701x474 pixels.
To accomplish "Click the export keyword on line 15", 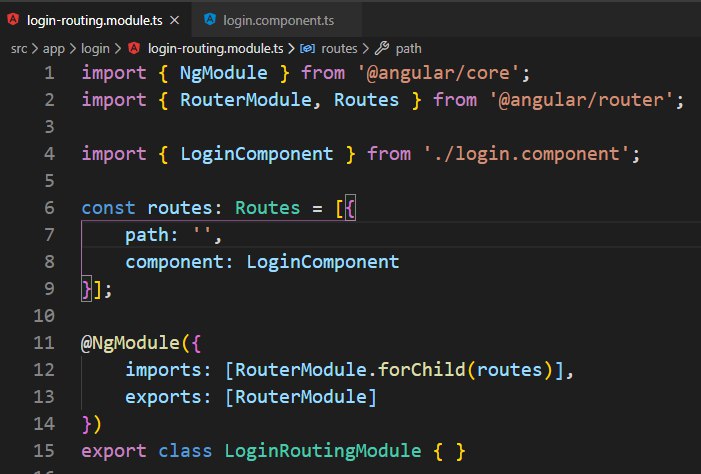I will (114, 451).
